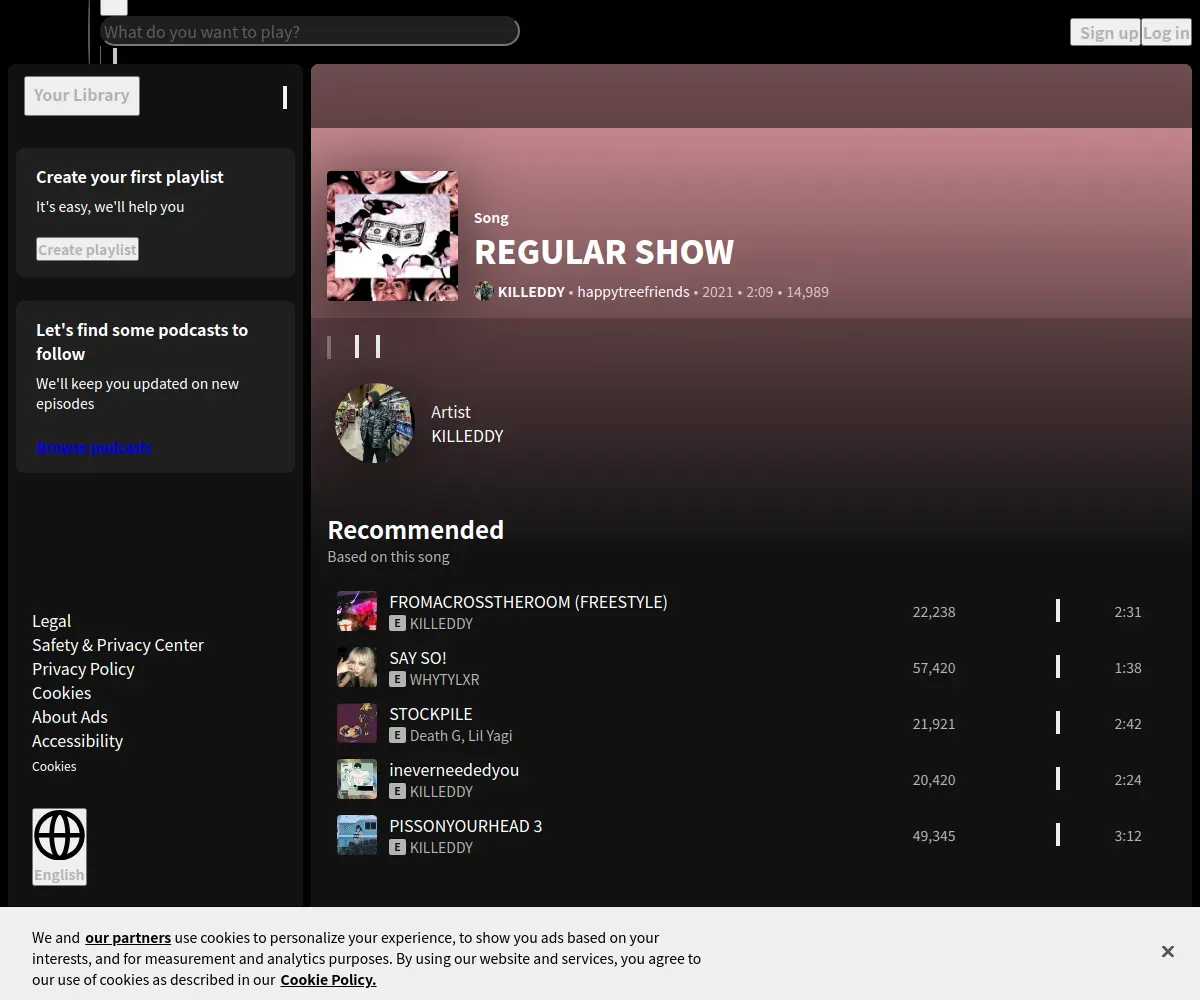This screenshot has width=1200, height=1000.
Task: Click the English language button label
Action: (59, 875)
